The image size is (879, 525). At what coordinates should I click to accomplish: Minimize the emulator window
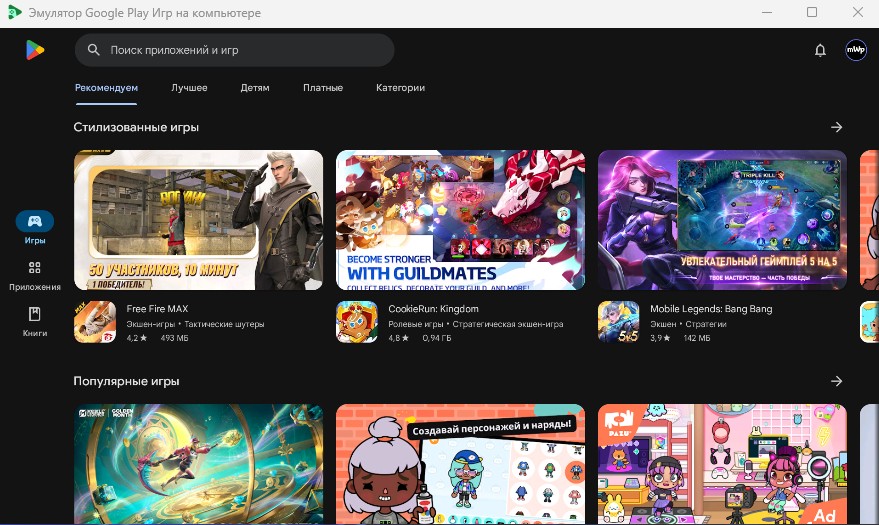click(x=767, y=12)
